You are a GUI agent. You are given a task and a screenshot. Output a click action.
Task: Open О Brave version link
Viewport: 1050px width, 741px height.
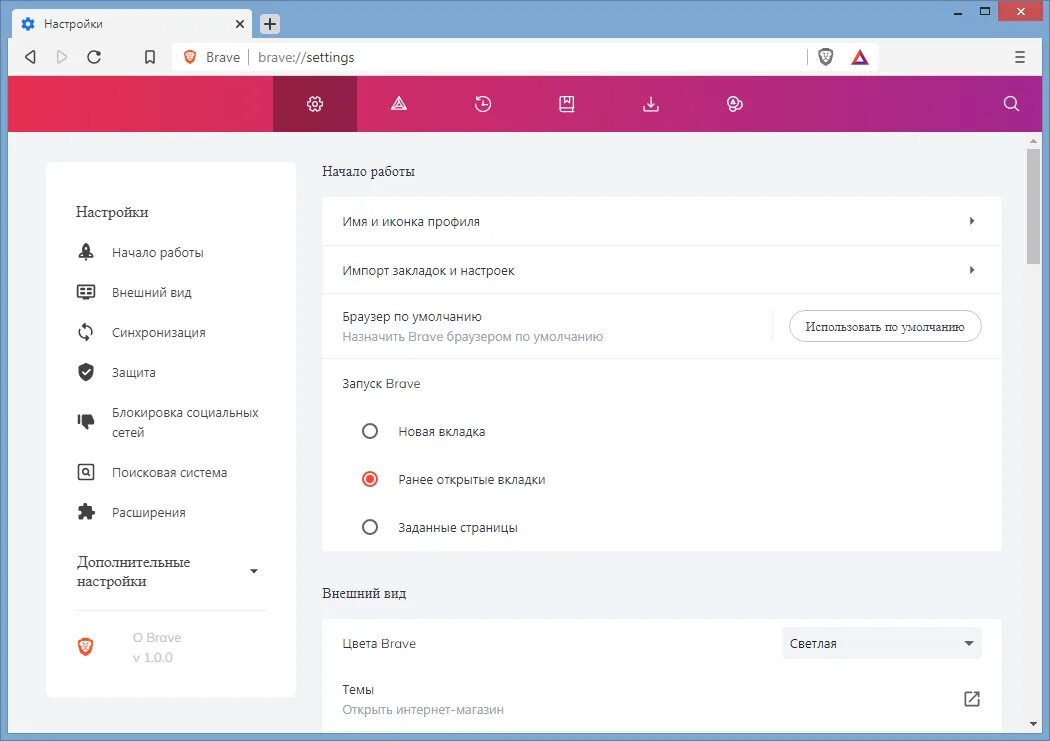(x=157, y=647)
